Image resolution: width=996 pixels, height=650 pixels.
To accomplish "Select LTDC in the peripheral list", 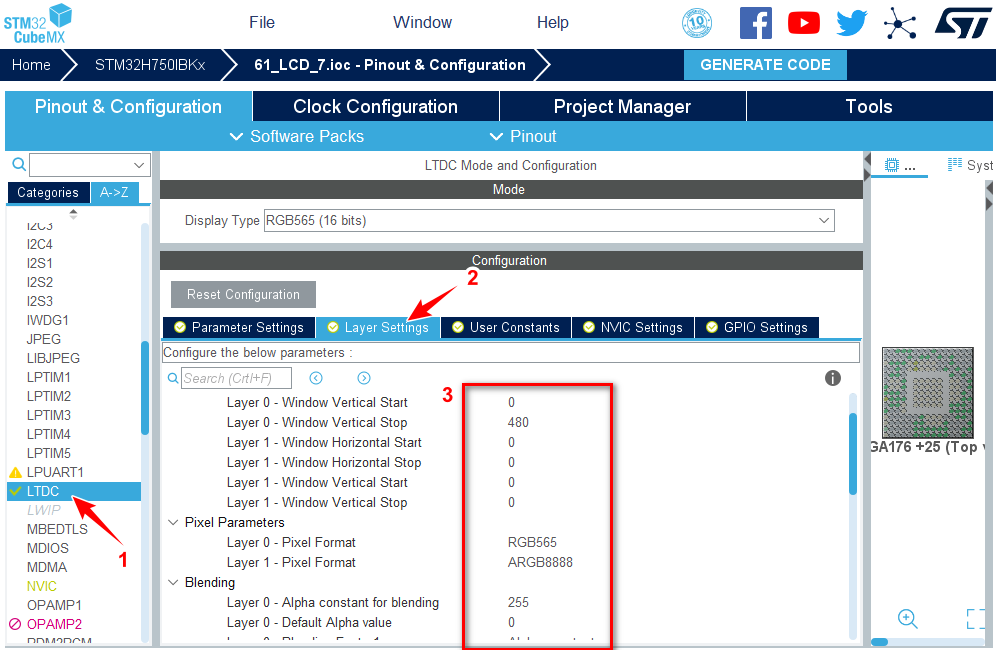I will 44,491.
